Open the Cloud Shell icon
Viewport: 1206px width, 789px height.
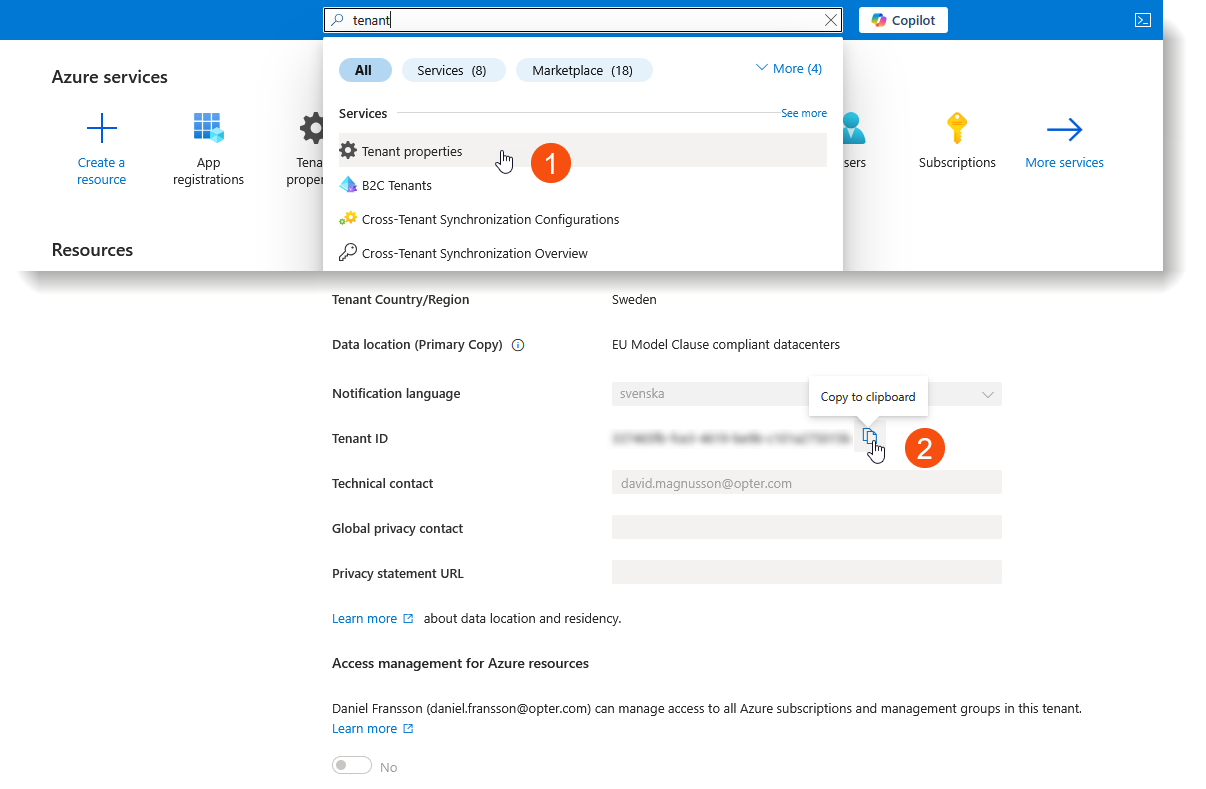coord(1142,20)
